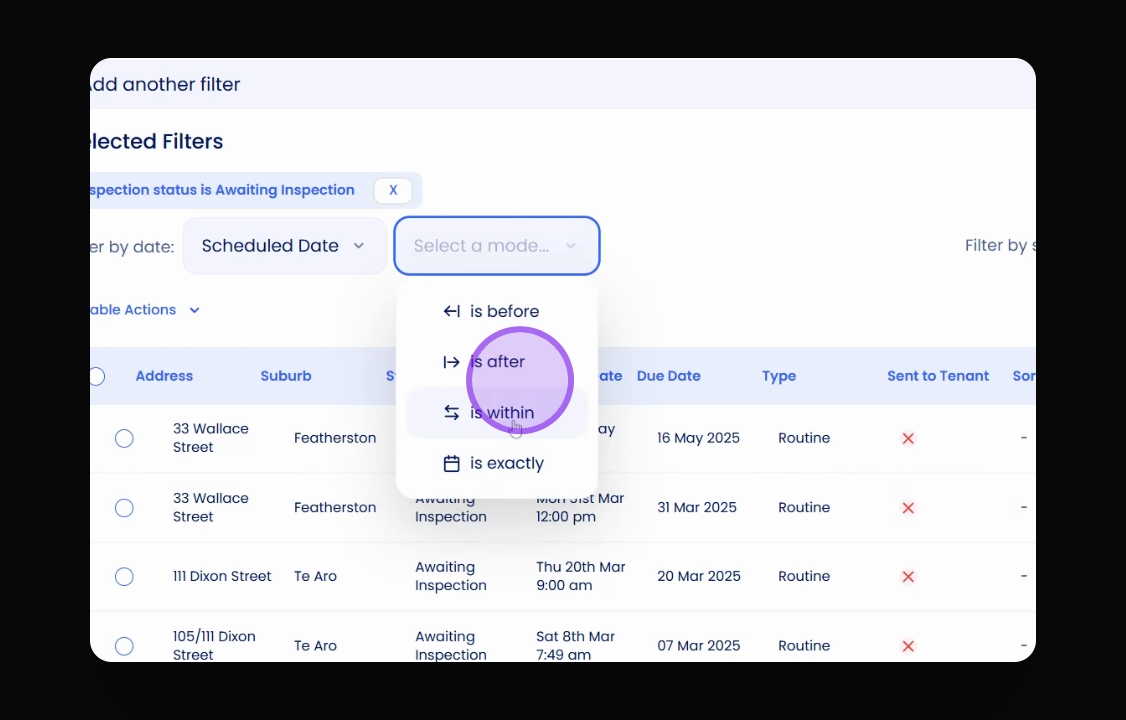Select the row with due date 31 Mar 2025
Image resolution: width=1126 pixels, height=720 pixels.
point(124,508)
